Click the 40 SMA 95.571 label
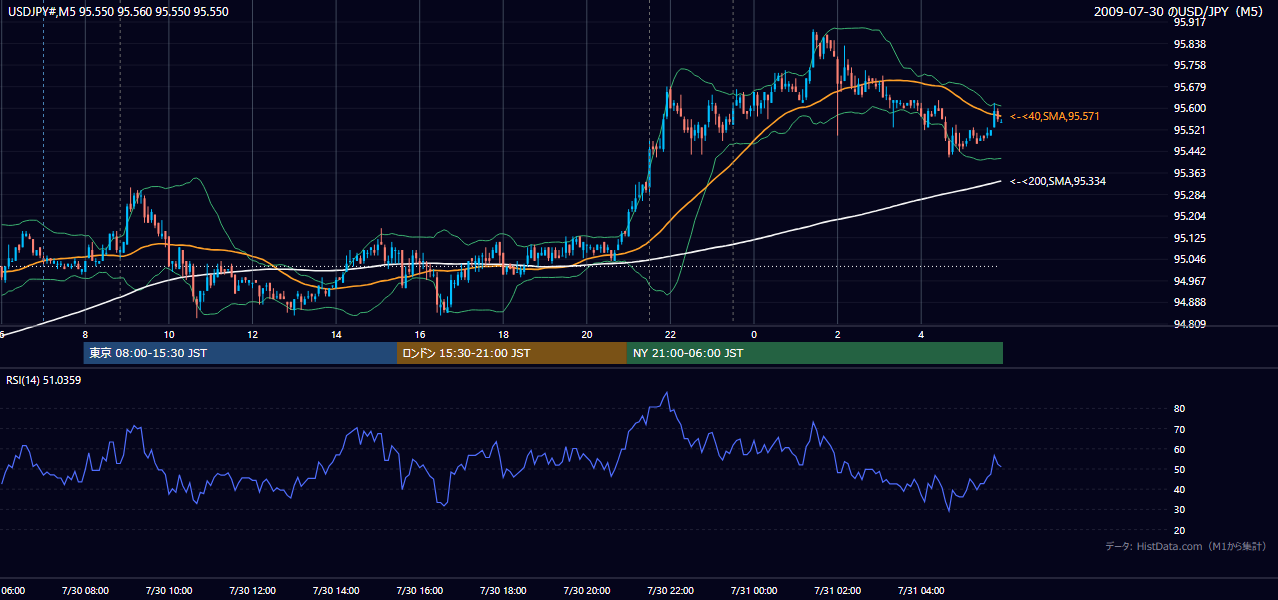 (1054, 117)
